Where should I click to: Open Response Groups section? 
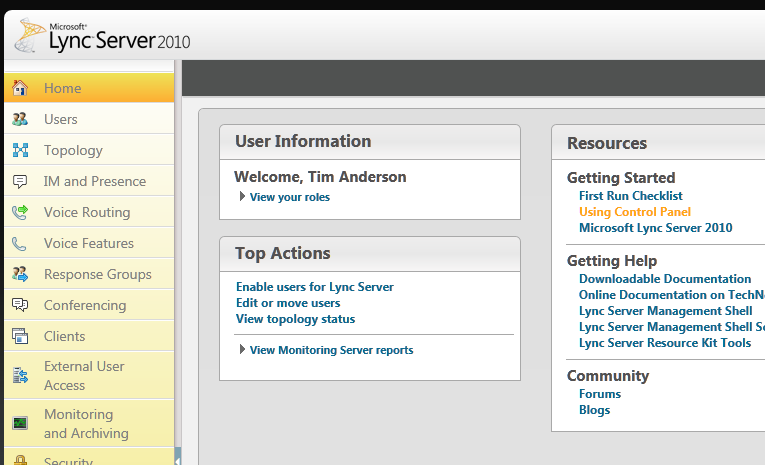click(89, 274)
